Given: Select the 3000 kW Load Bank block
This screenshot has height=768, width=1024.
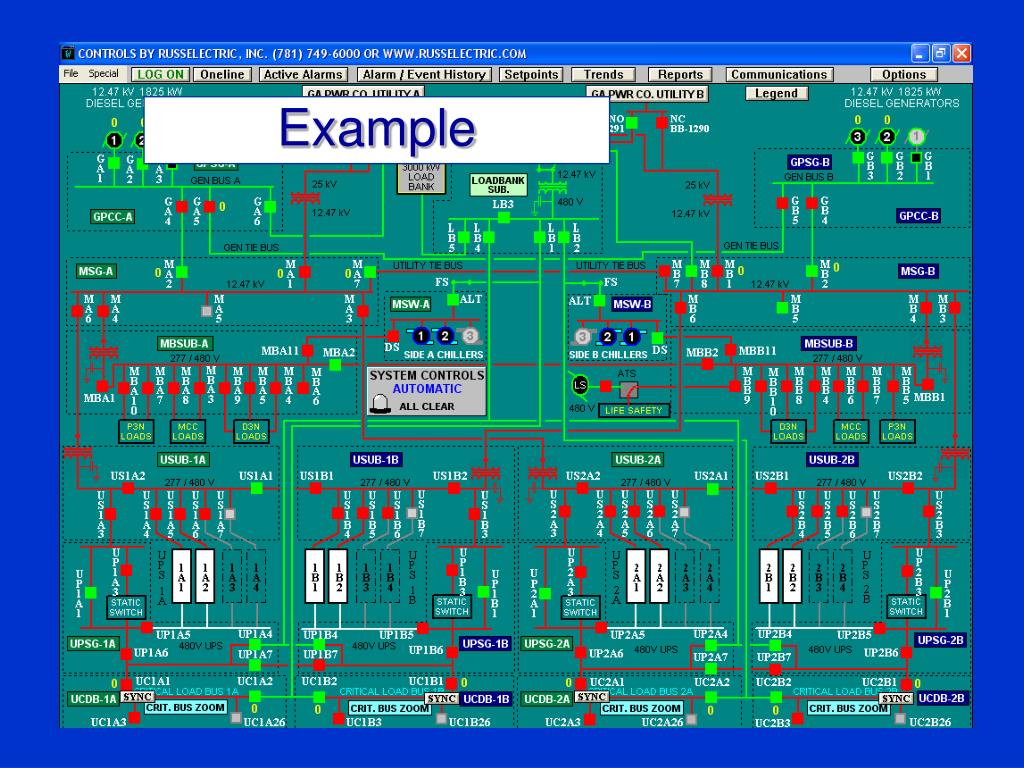Looking at the screenshot, I should tap(421, 178).
